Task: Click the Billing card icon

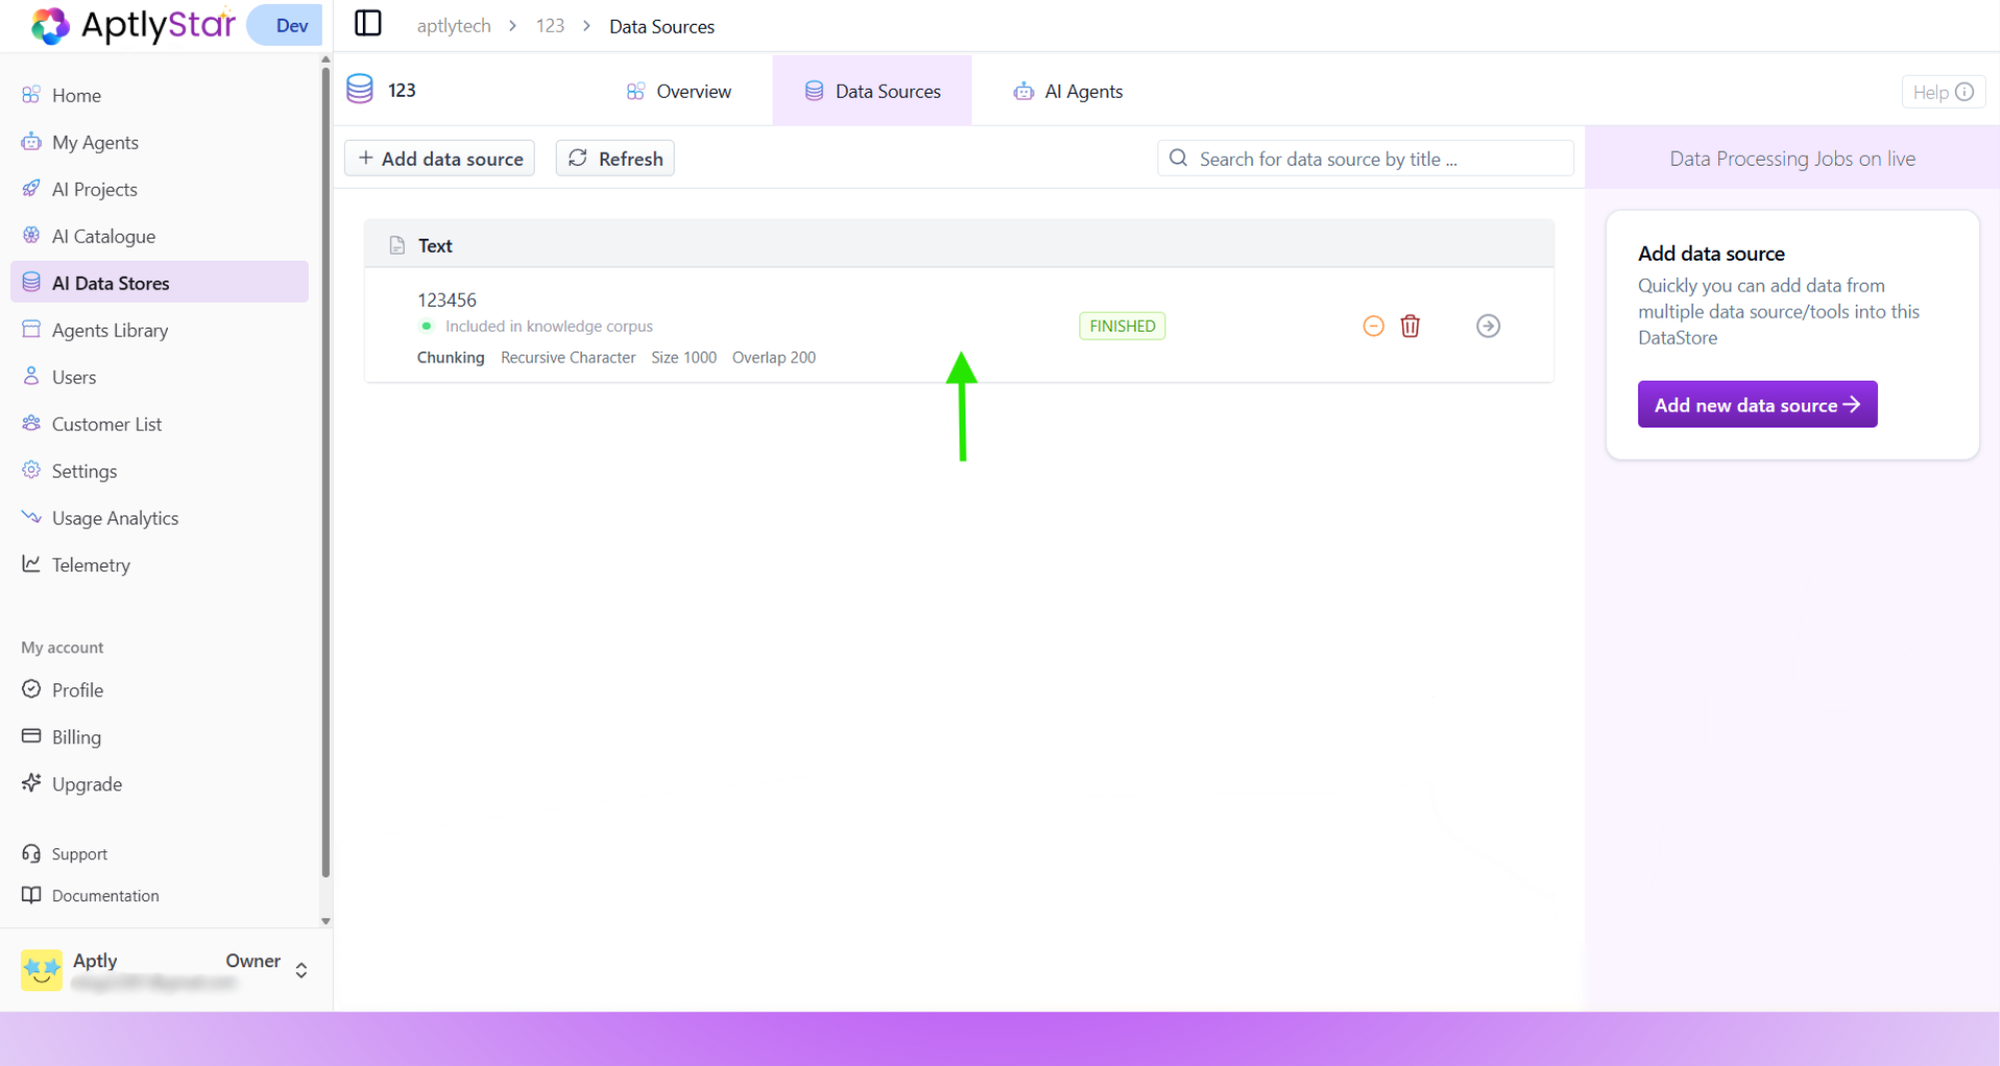Action: point(31,736)
